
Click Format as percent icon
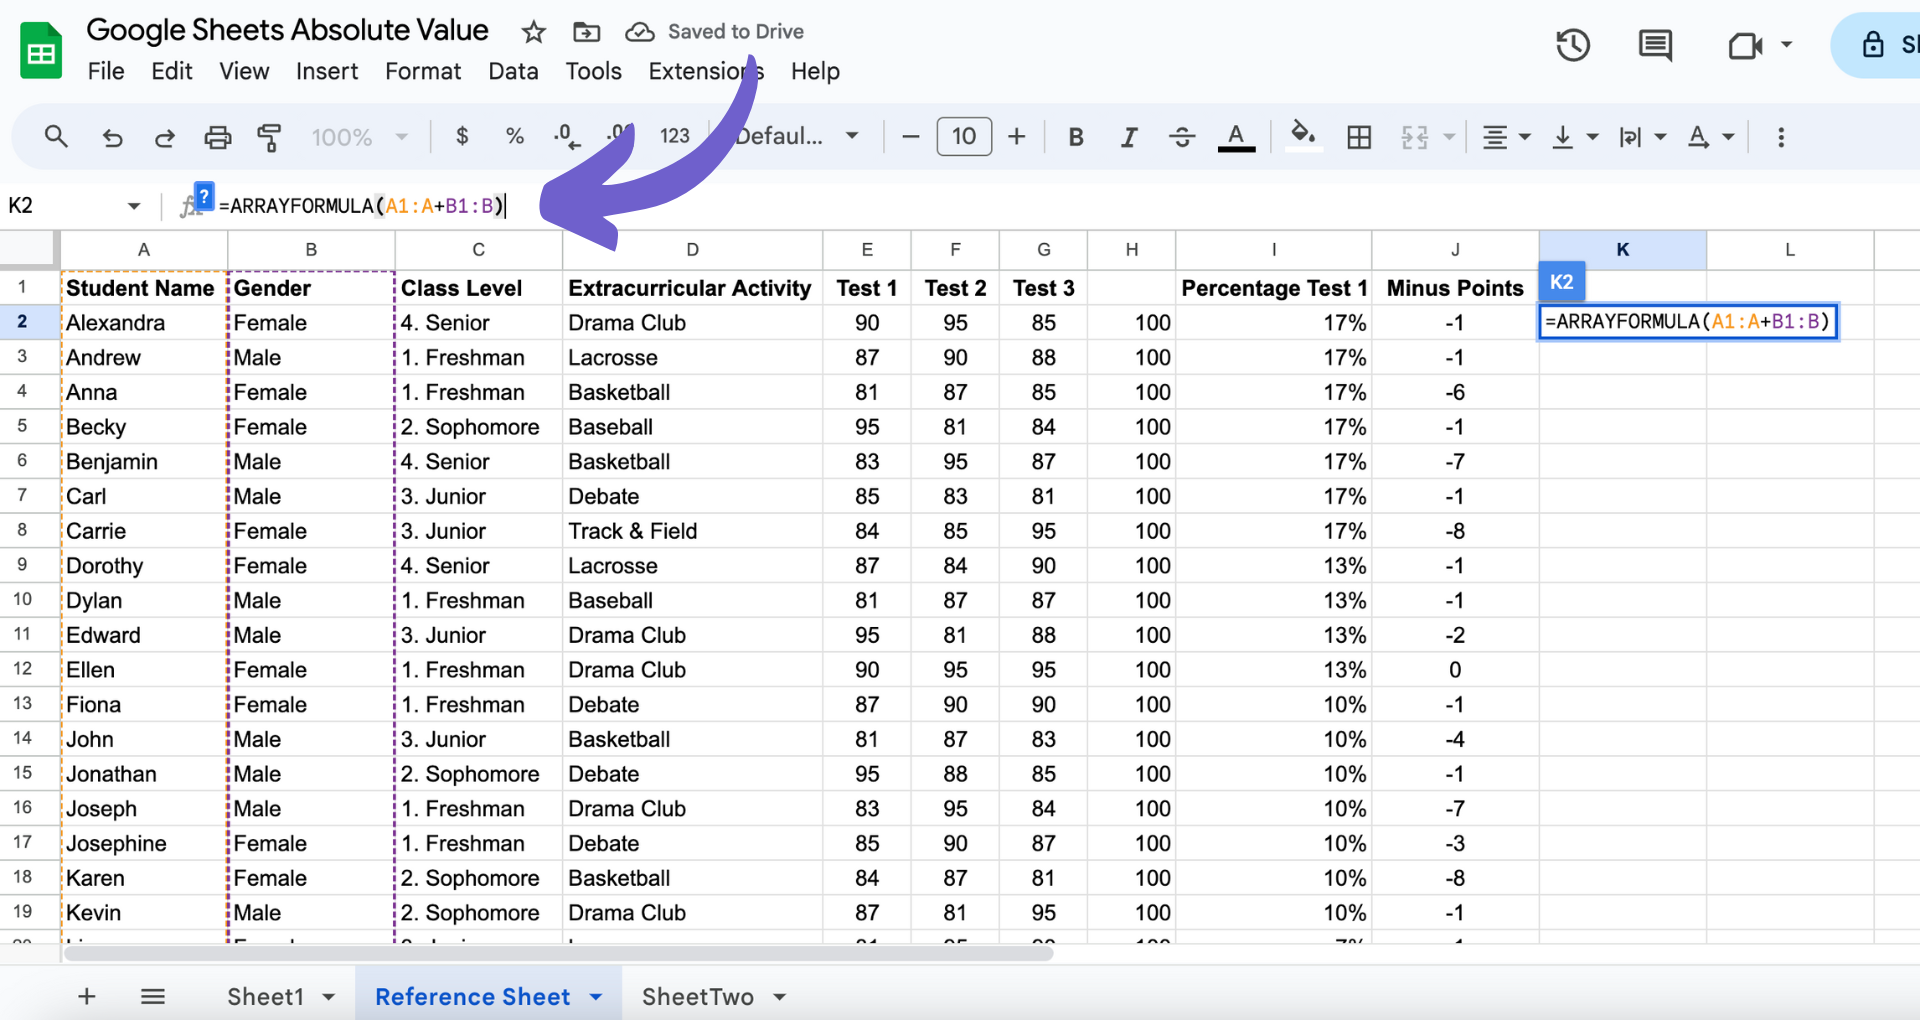click(514, 137)
